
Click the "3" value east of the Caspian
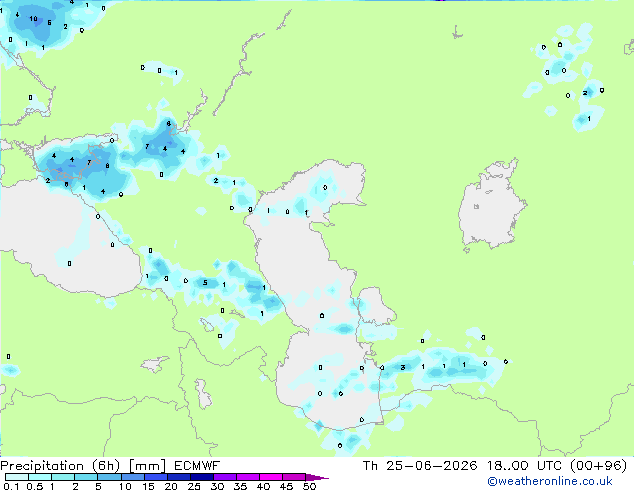pos(402,368)
